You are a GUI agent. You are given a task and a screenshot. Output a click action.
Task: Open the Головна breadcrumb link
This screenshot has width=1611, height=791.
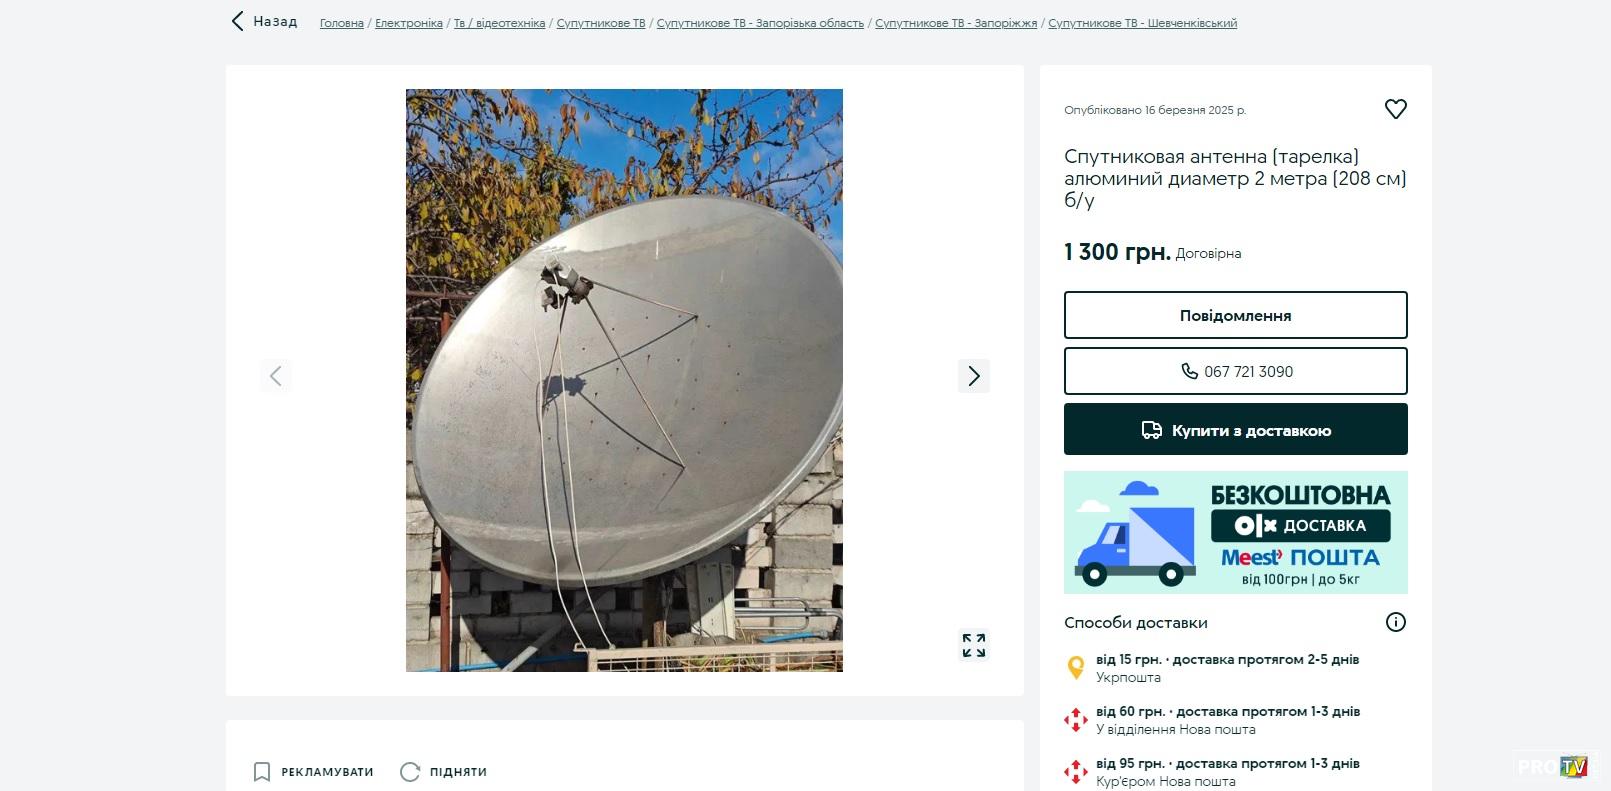[x=341, y=23]
